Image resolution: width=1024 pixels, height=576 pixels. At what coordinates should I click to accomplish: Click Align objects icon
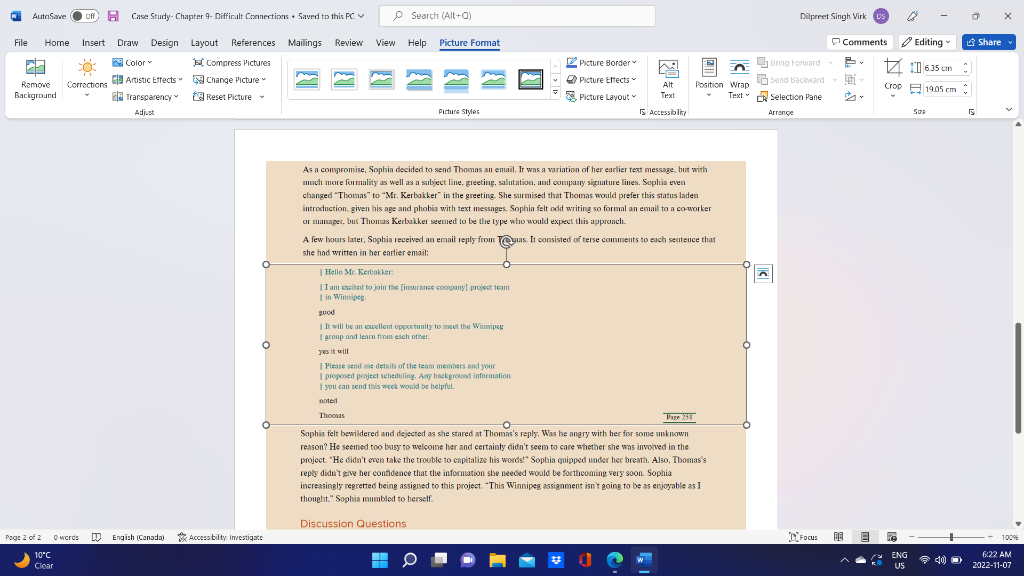[854, 63]
